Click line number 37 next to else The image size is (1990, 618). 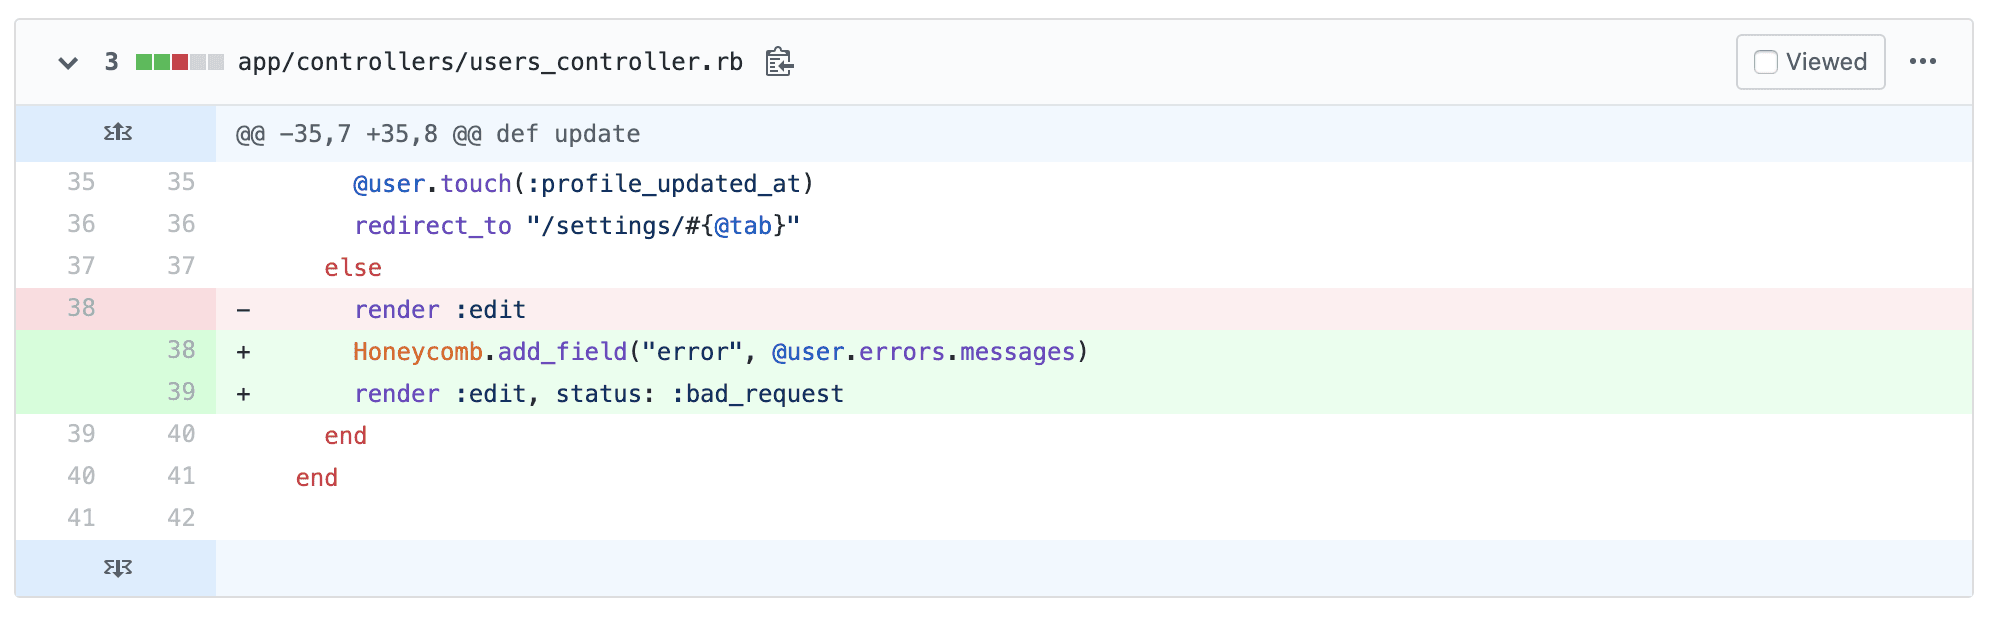83,266
